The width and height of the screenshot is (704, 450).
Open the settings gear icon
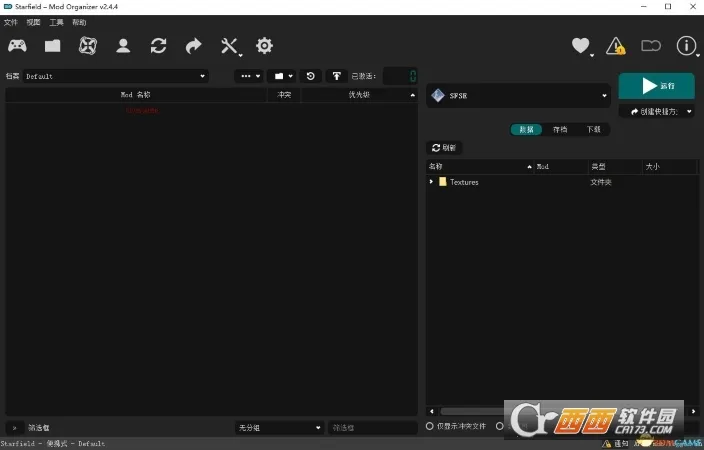[264, 45]
